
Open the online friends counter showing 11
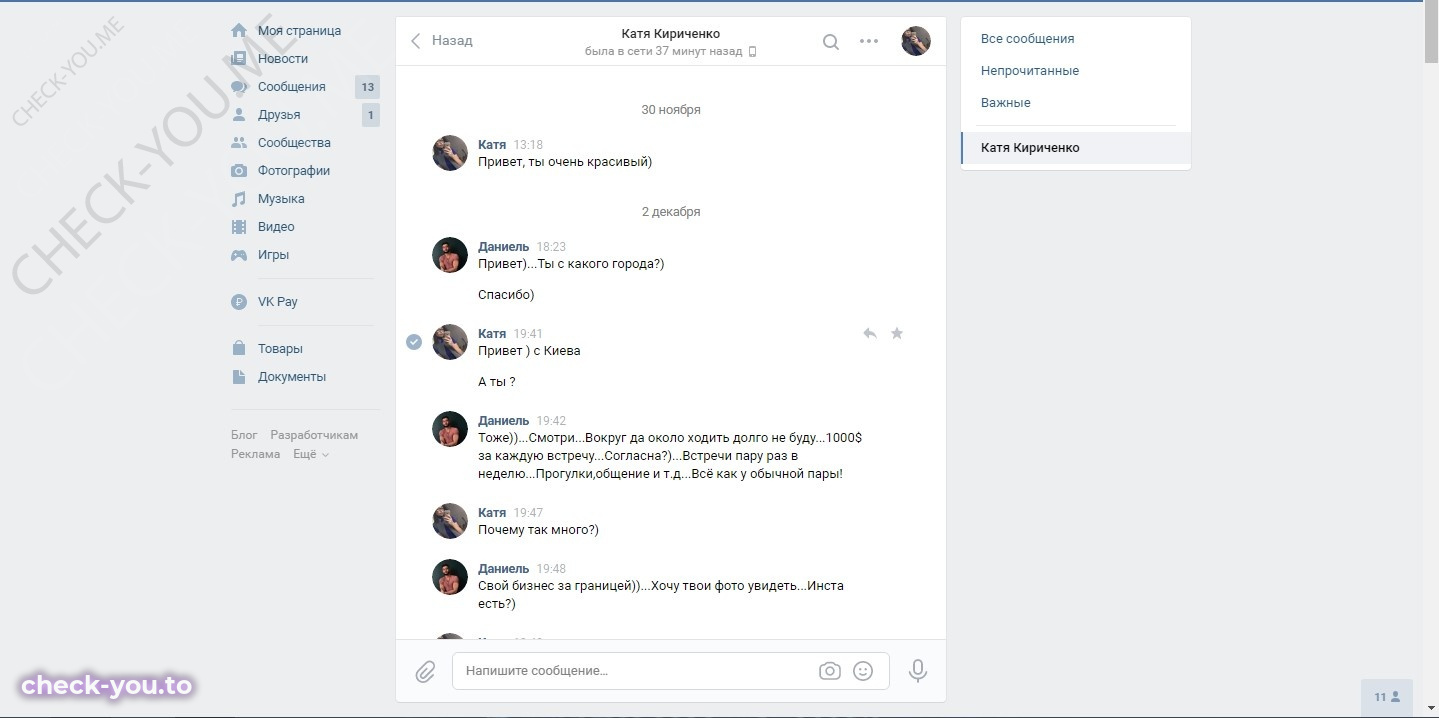click(1387, 697)
